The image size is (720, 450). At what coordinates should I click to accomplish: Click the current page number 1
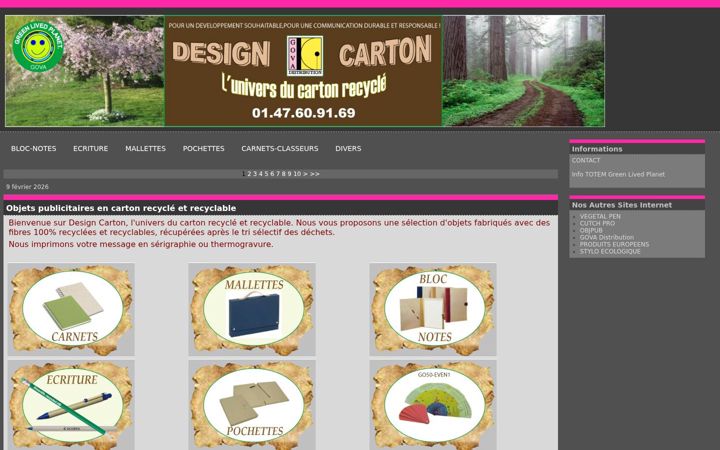243,174
